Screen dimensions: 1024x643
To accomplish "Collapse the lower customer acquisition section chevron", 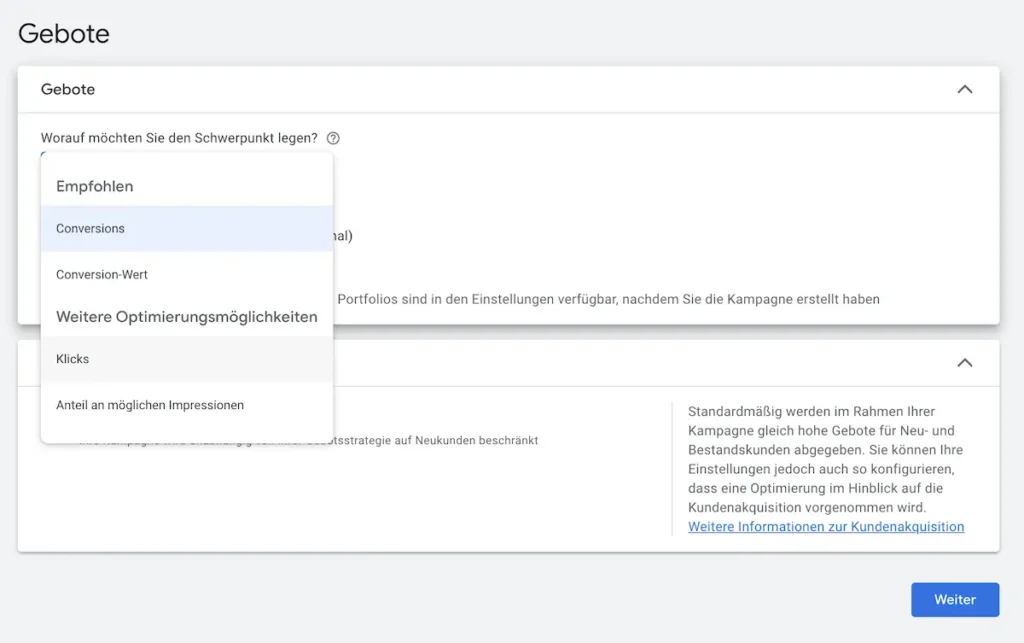I will coord(965,363).
